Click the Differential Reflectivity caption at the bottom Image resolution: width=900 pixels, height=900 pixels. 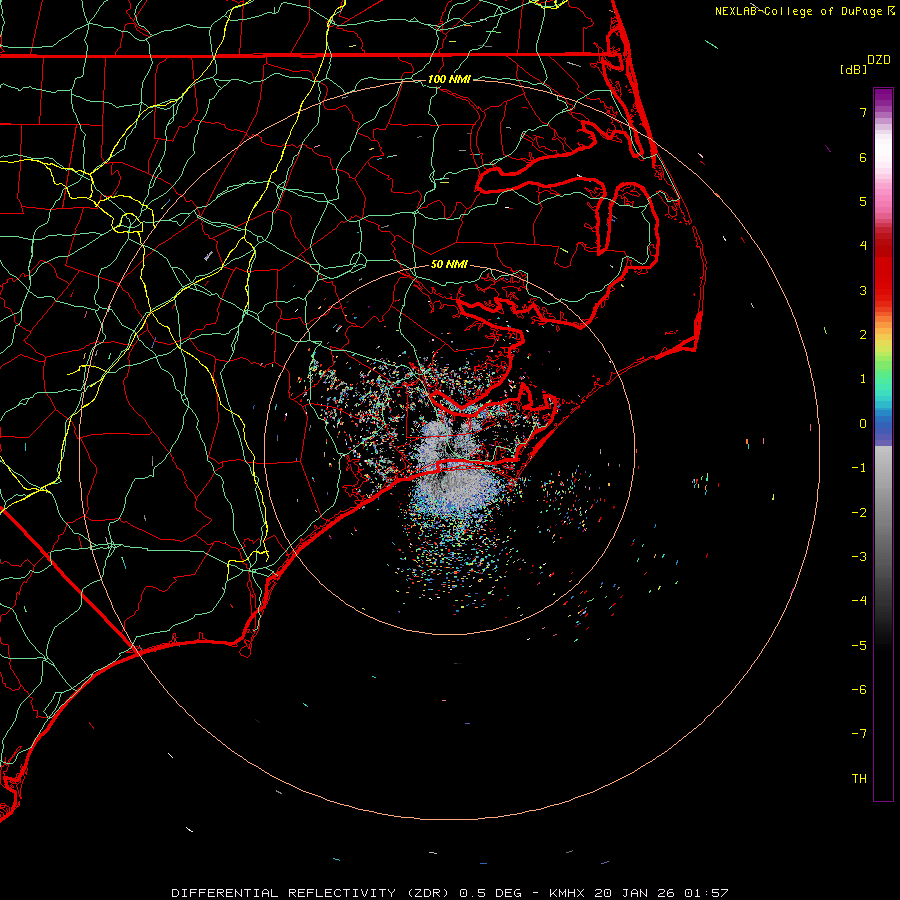click(x=449, y=891)
